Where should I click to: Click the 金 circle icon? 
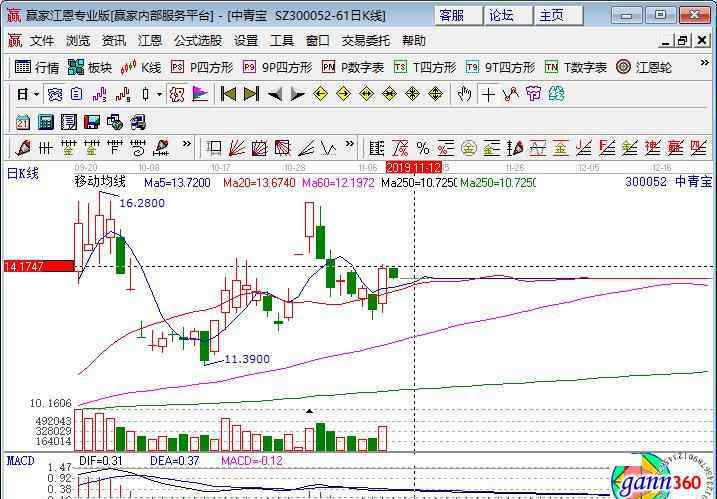pos(468,148)
